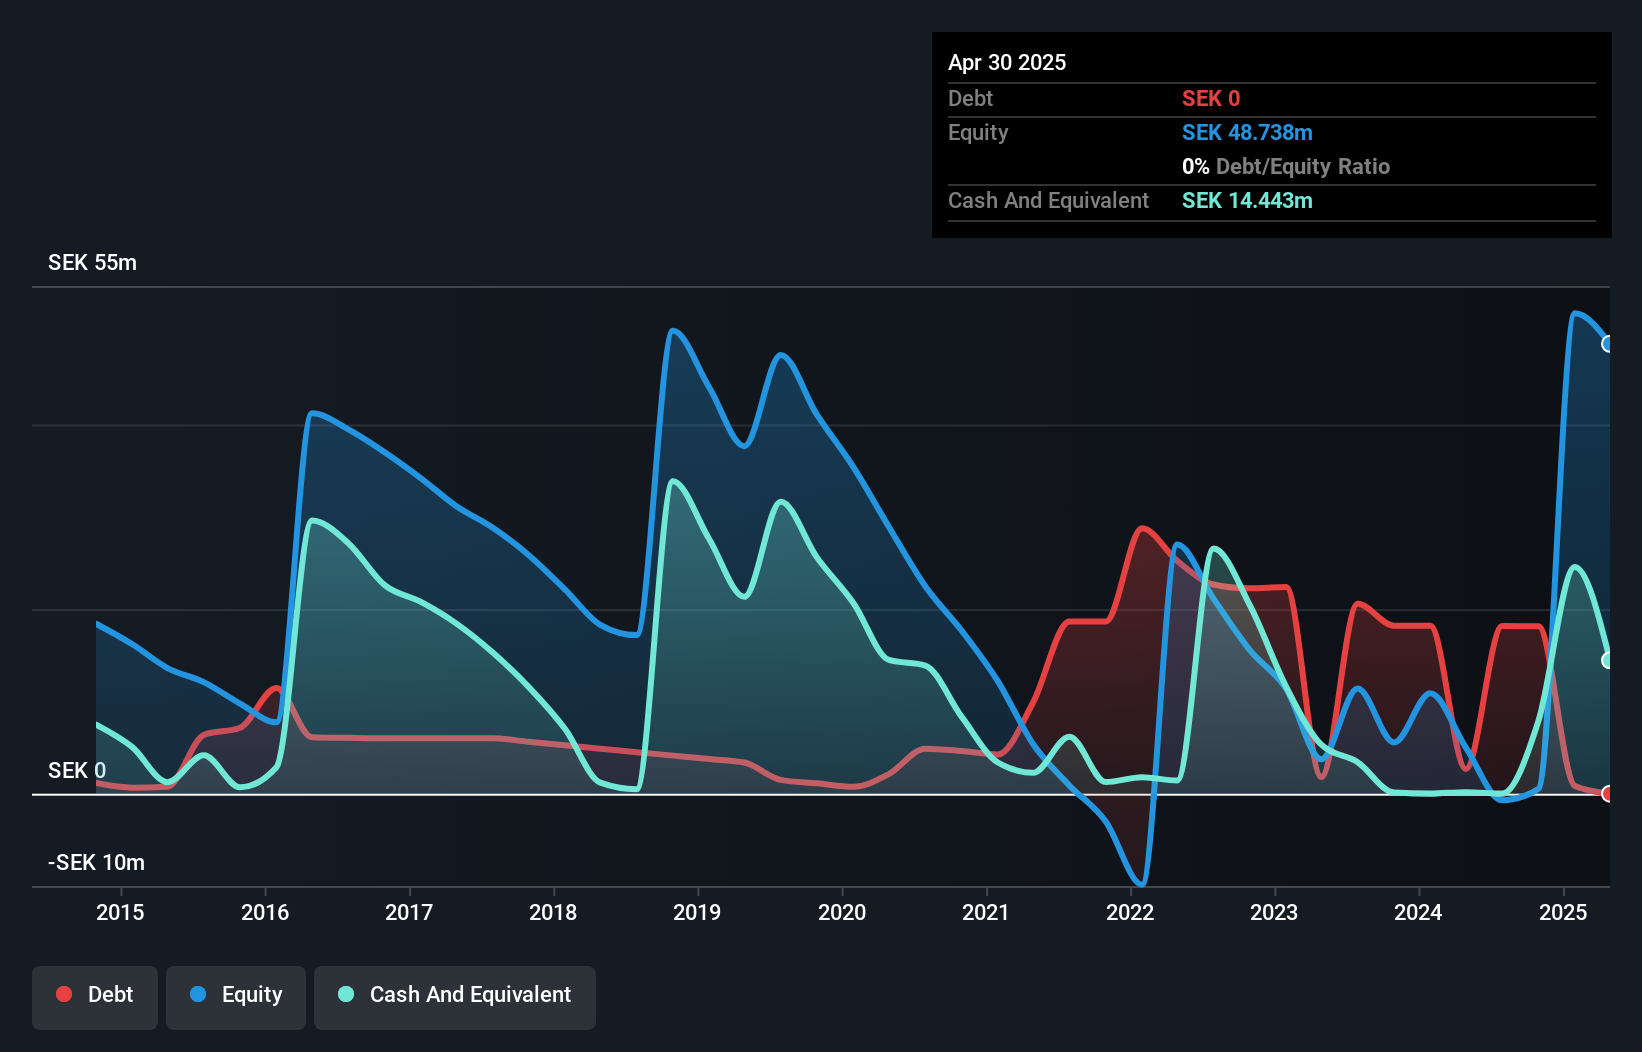Click the SEK 48.738m equity value
The width and height of the screenshot is (1642, 1052).
coord(1247,132)
